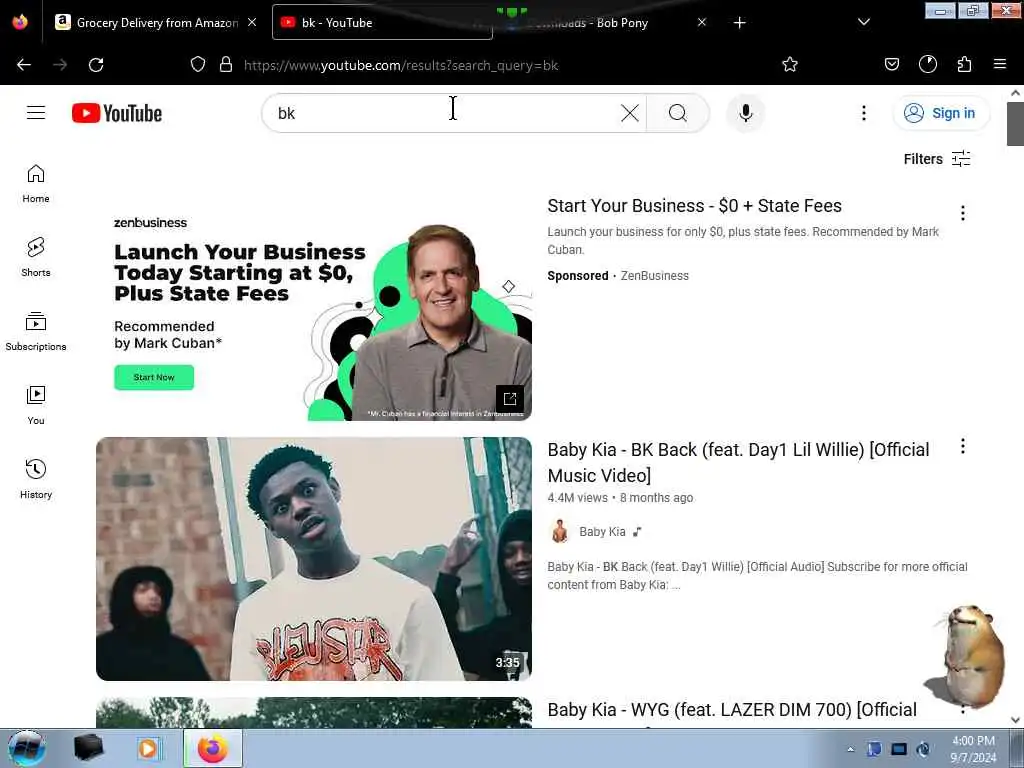Open the Pocket save icon
This screenshot has width=1024, height=768.
click(x=891, y=64)
